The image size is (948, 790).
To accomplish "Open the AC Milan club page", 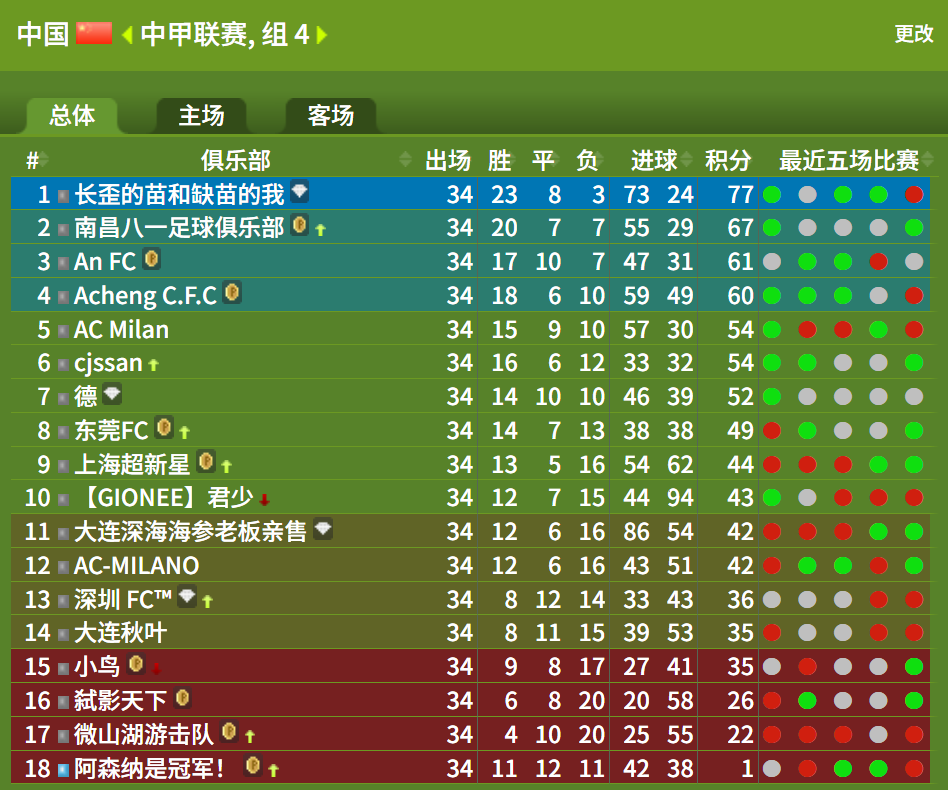I will pyautogui.click(x=121, y=329).
